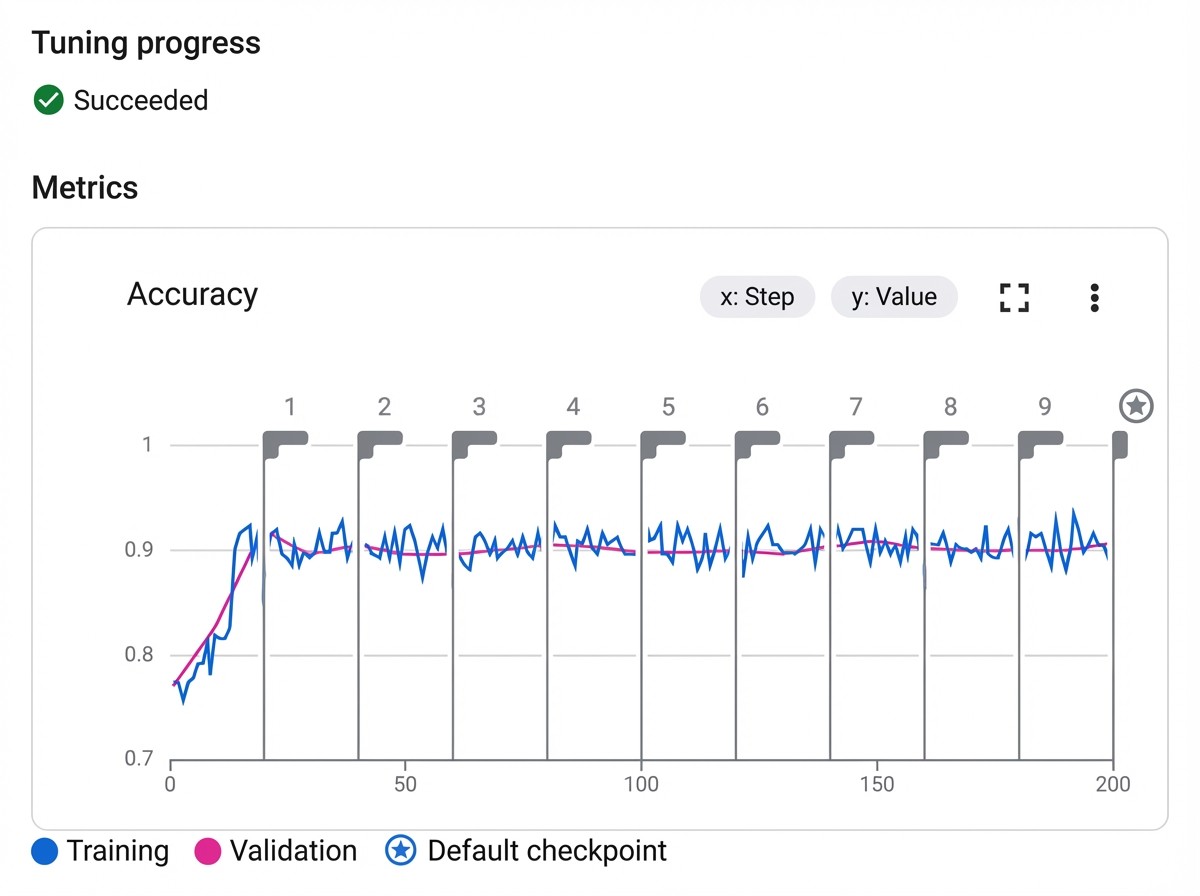Open the x: Step axis selector
Image resolution: width=1200 pixels, height=896 pixels.
coord(757,296)
